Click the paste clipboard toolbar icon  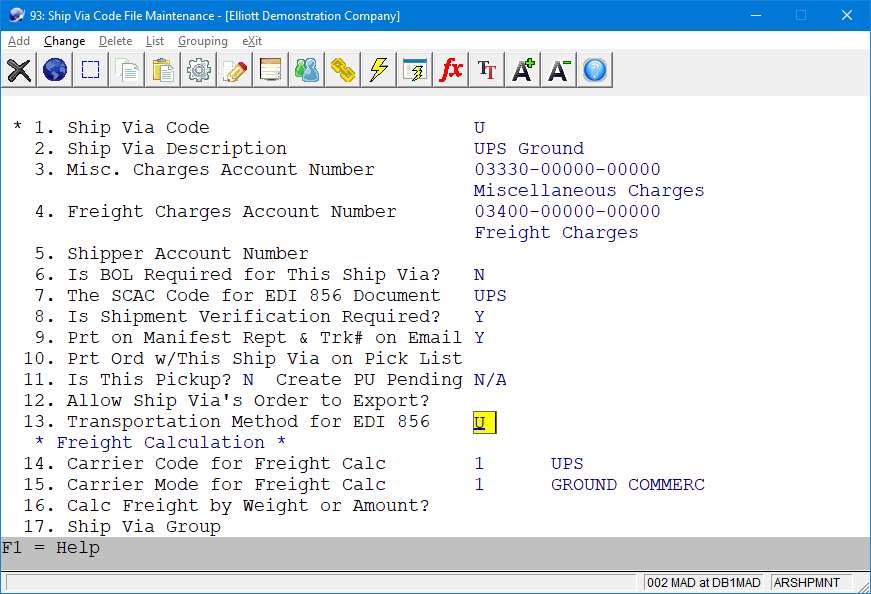click(163, 70)
